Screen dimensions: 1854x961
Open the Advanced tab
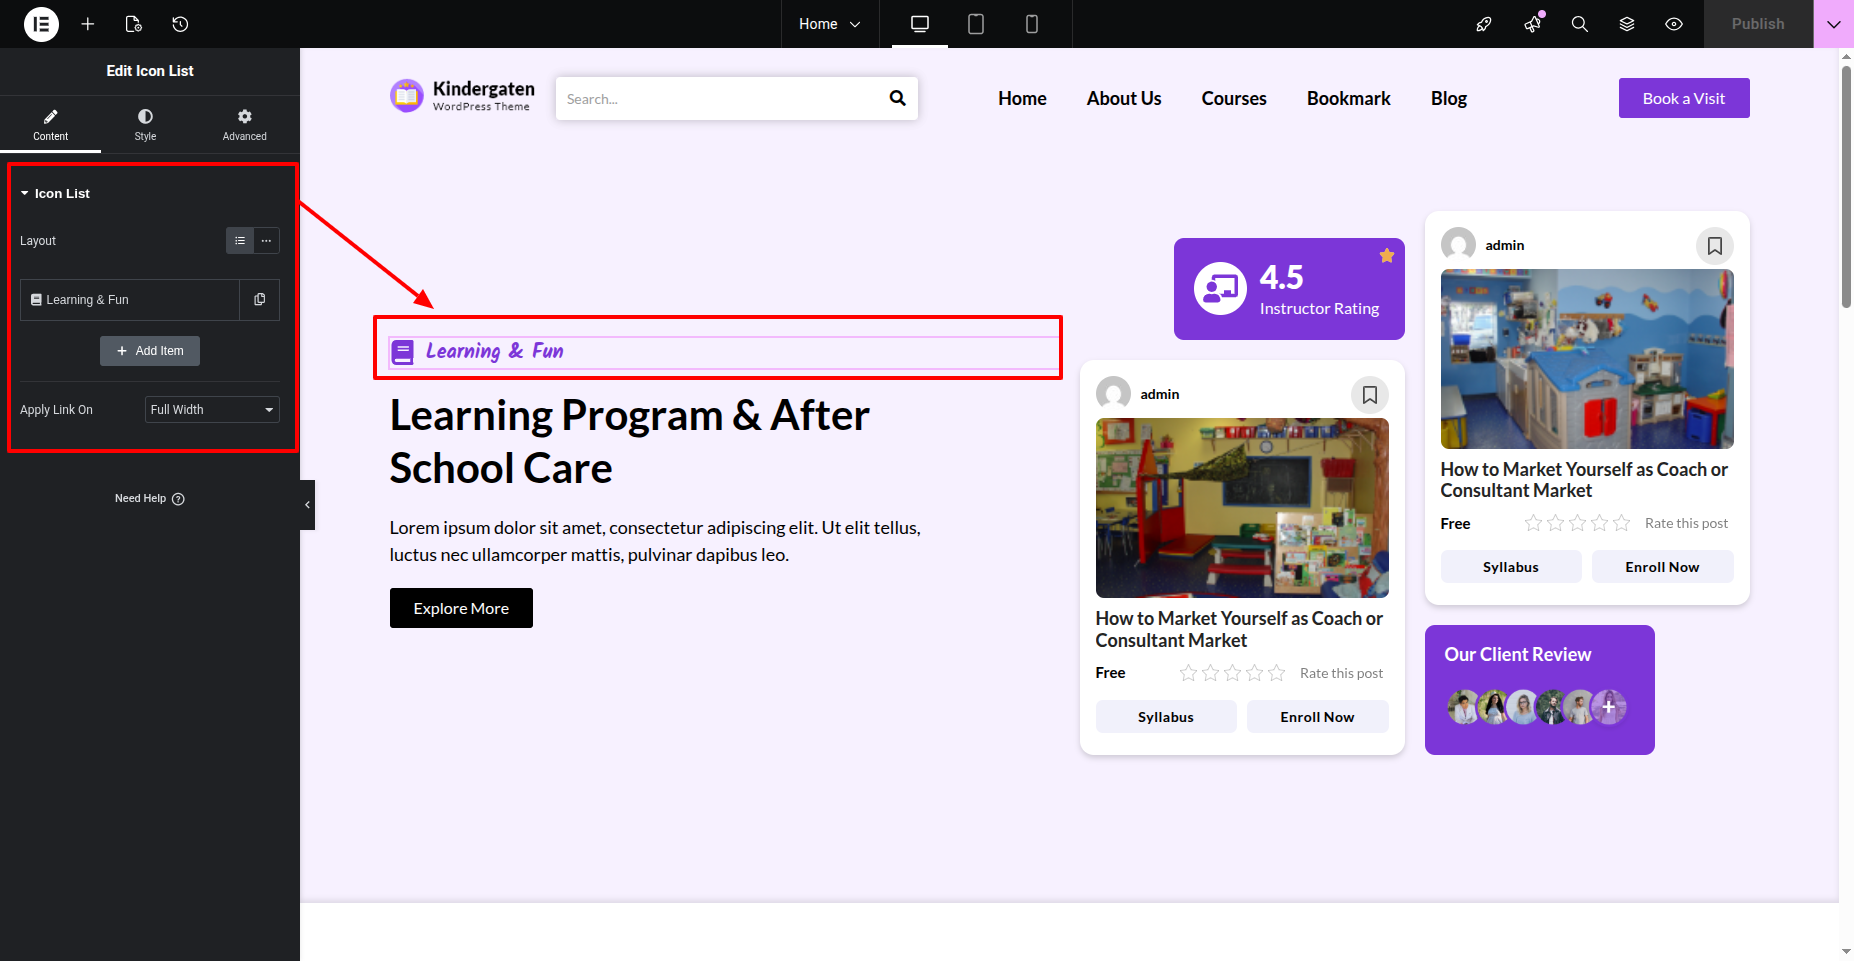[244, 124]
